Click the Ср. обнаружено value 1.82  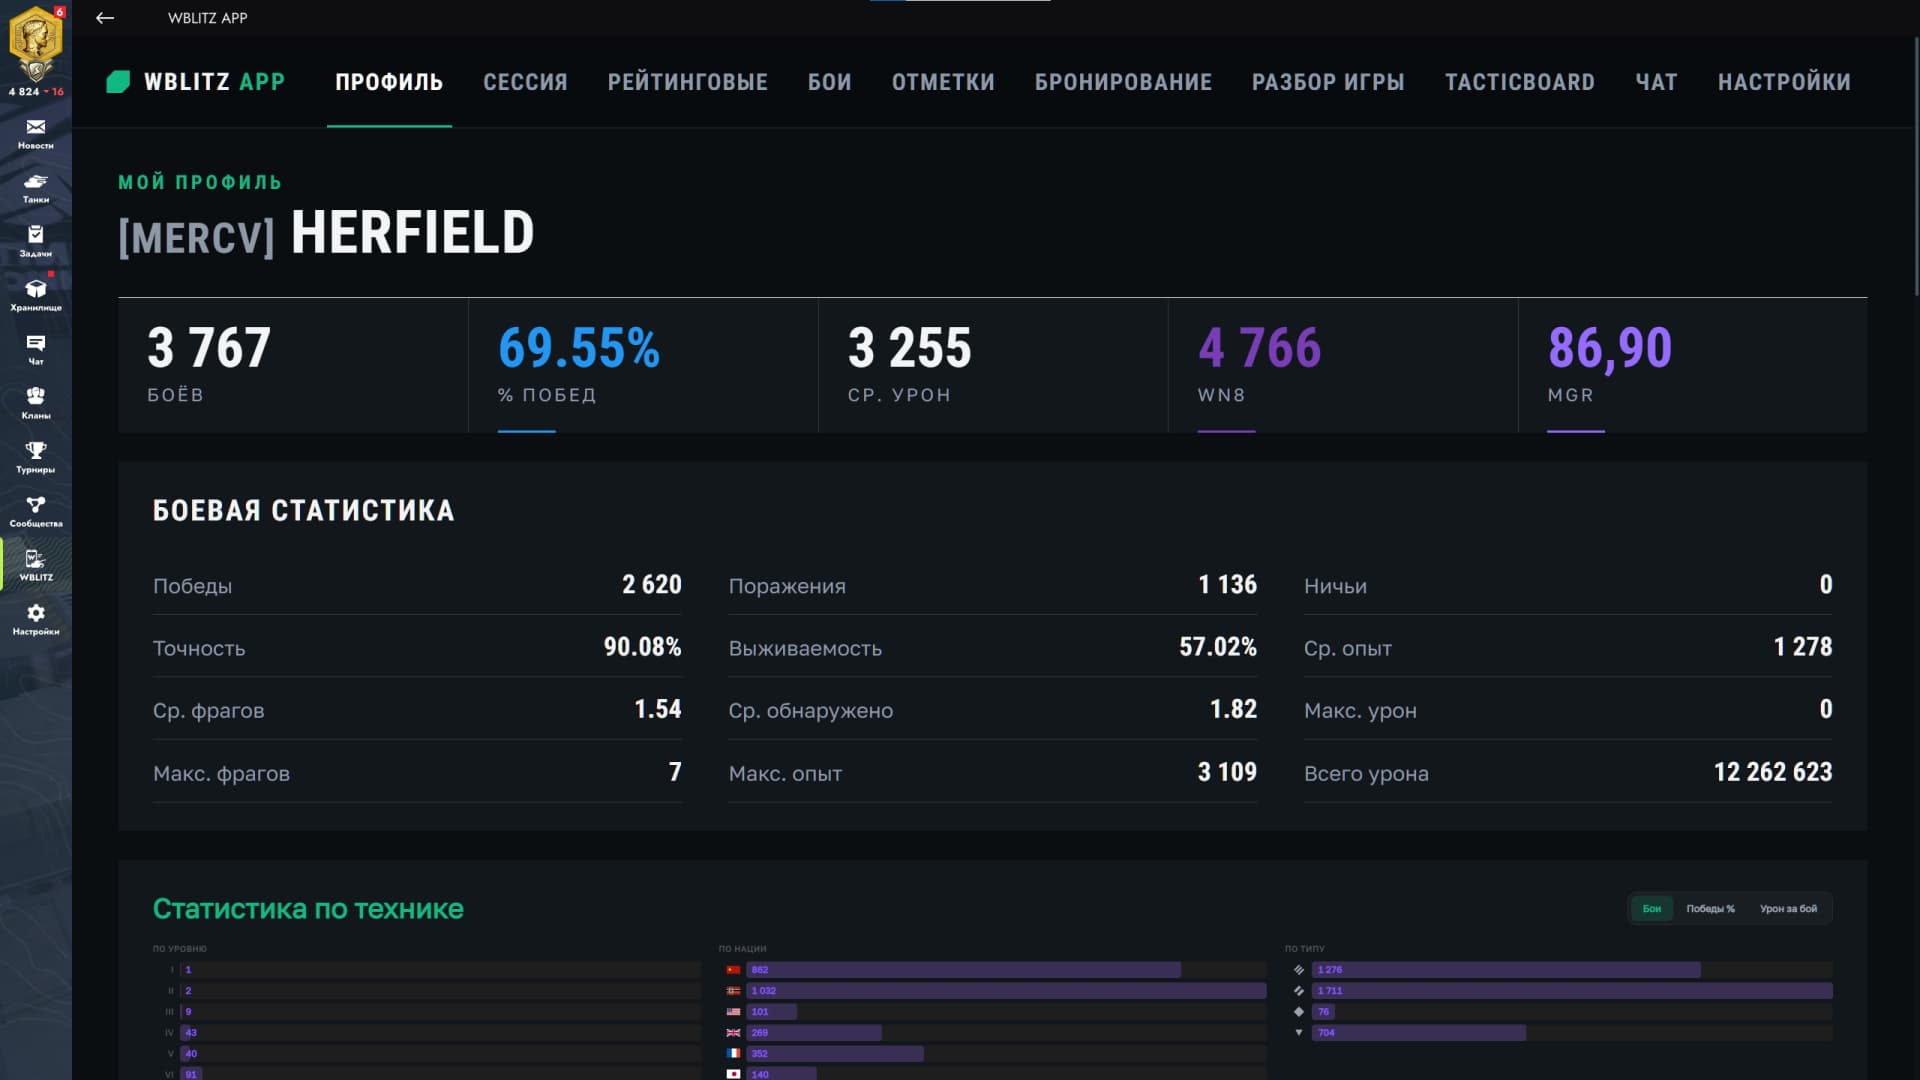(1234, 709)
